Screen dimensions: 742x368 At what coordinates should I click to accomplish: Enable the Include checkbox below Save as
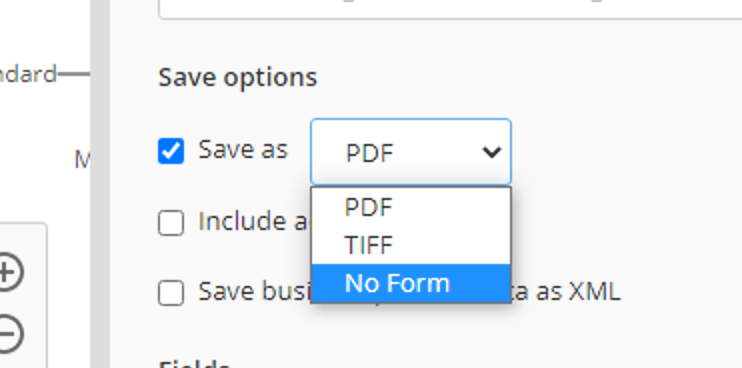[x=171, y=222]
